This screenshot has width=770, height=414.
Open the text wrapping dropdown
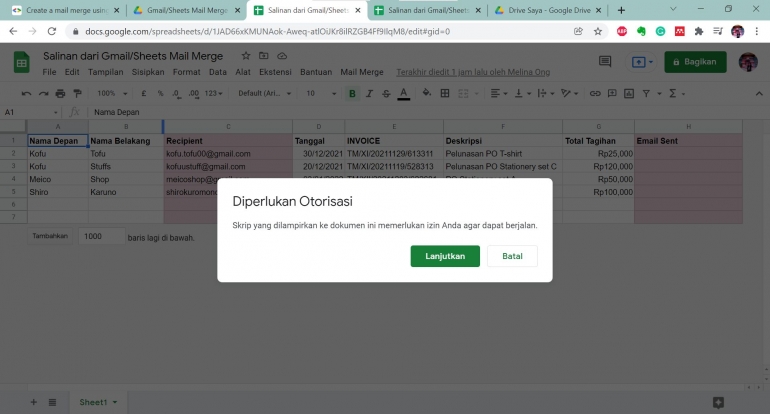point(546,93)
